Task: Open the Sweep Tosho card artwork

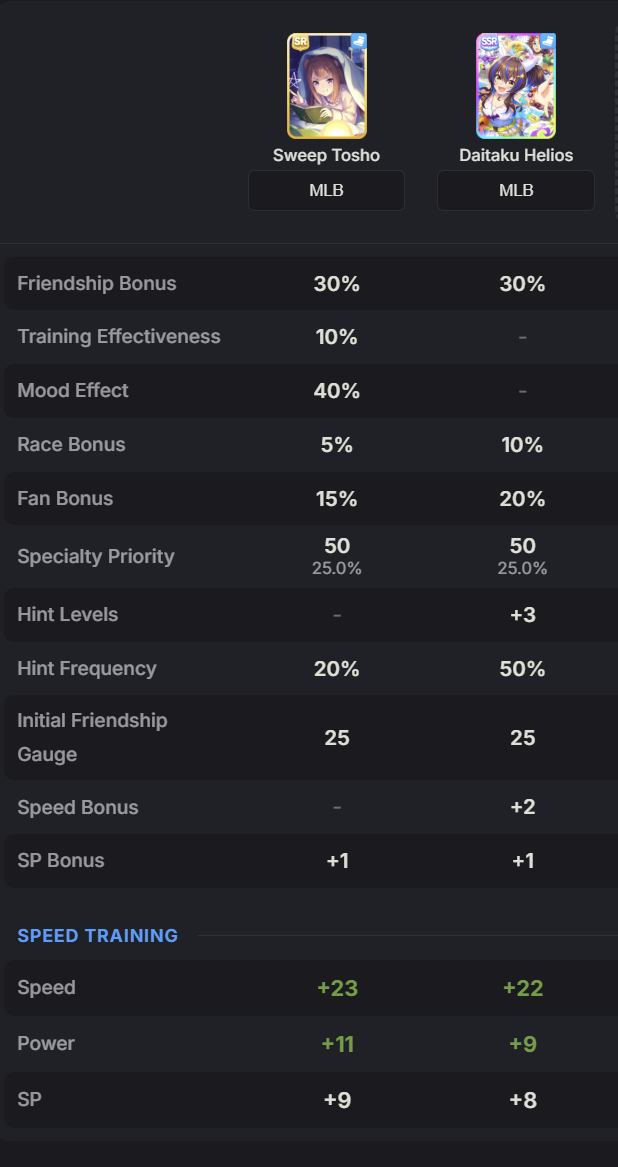Action: 327,86
